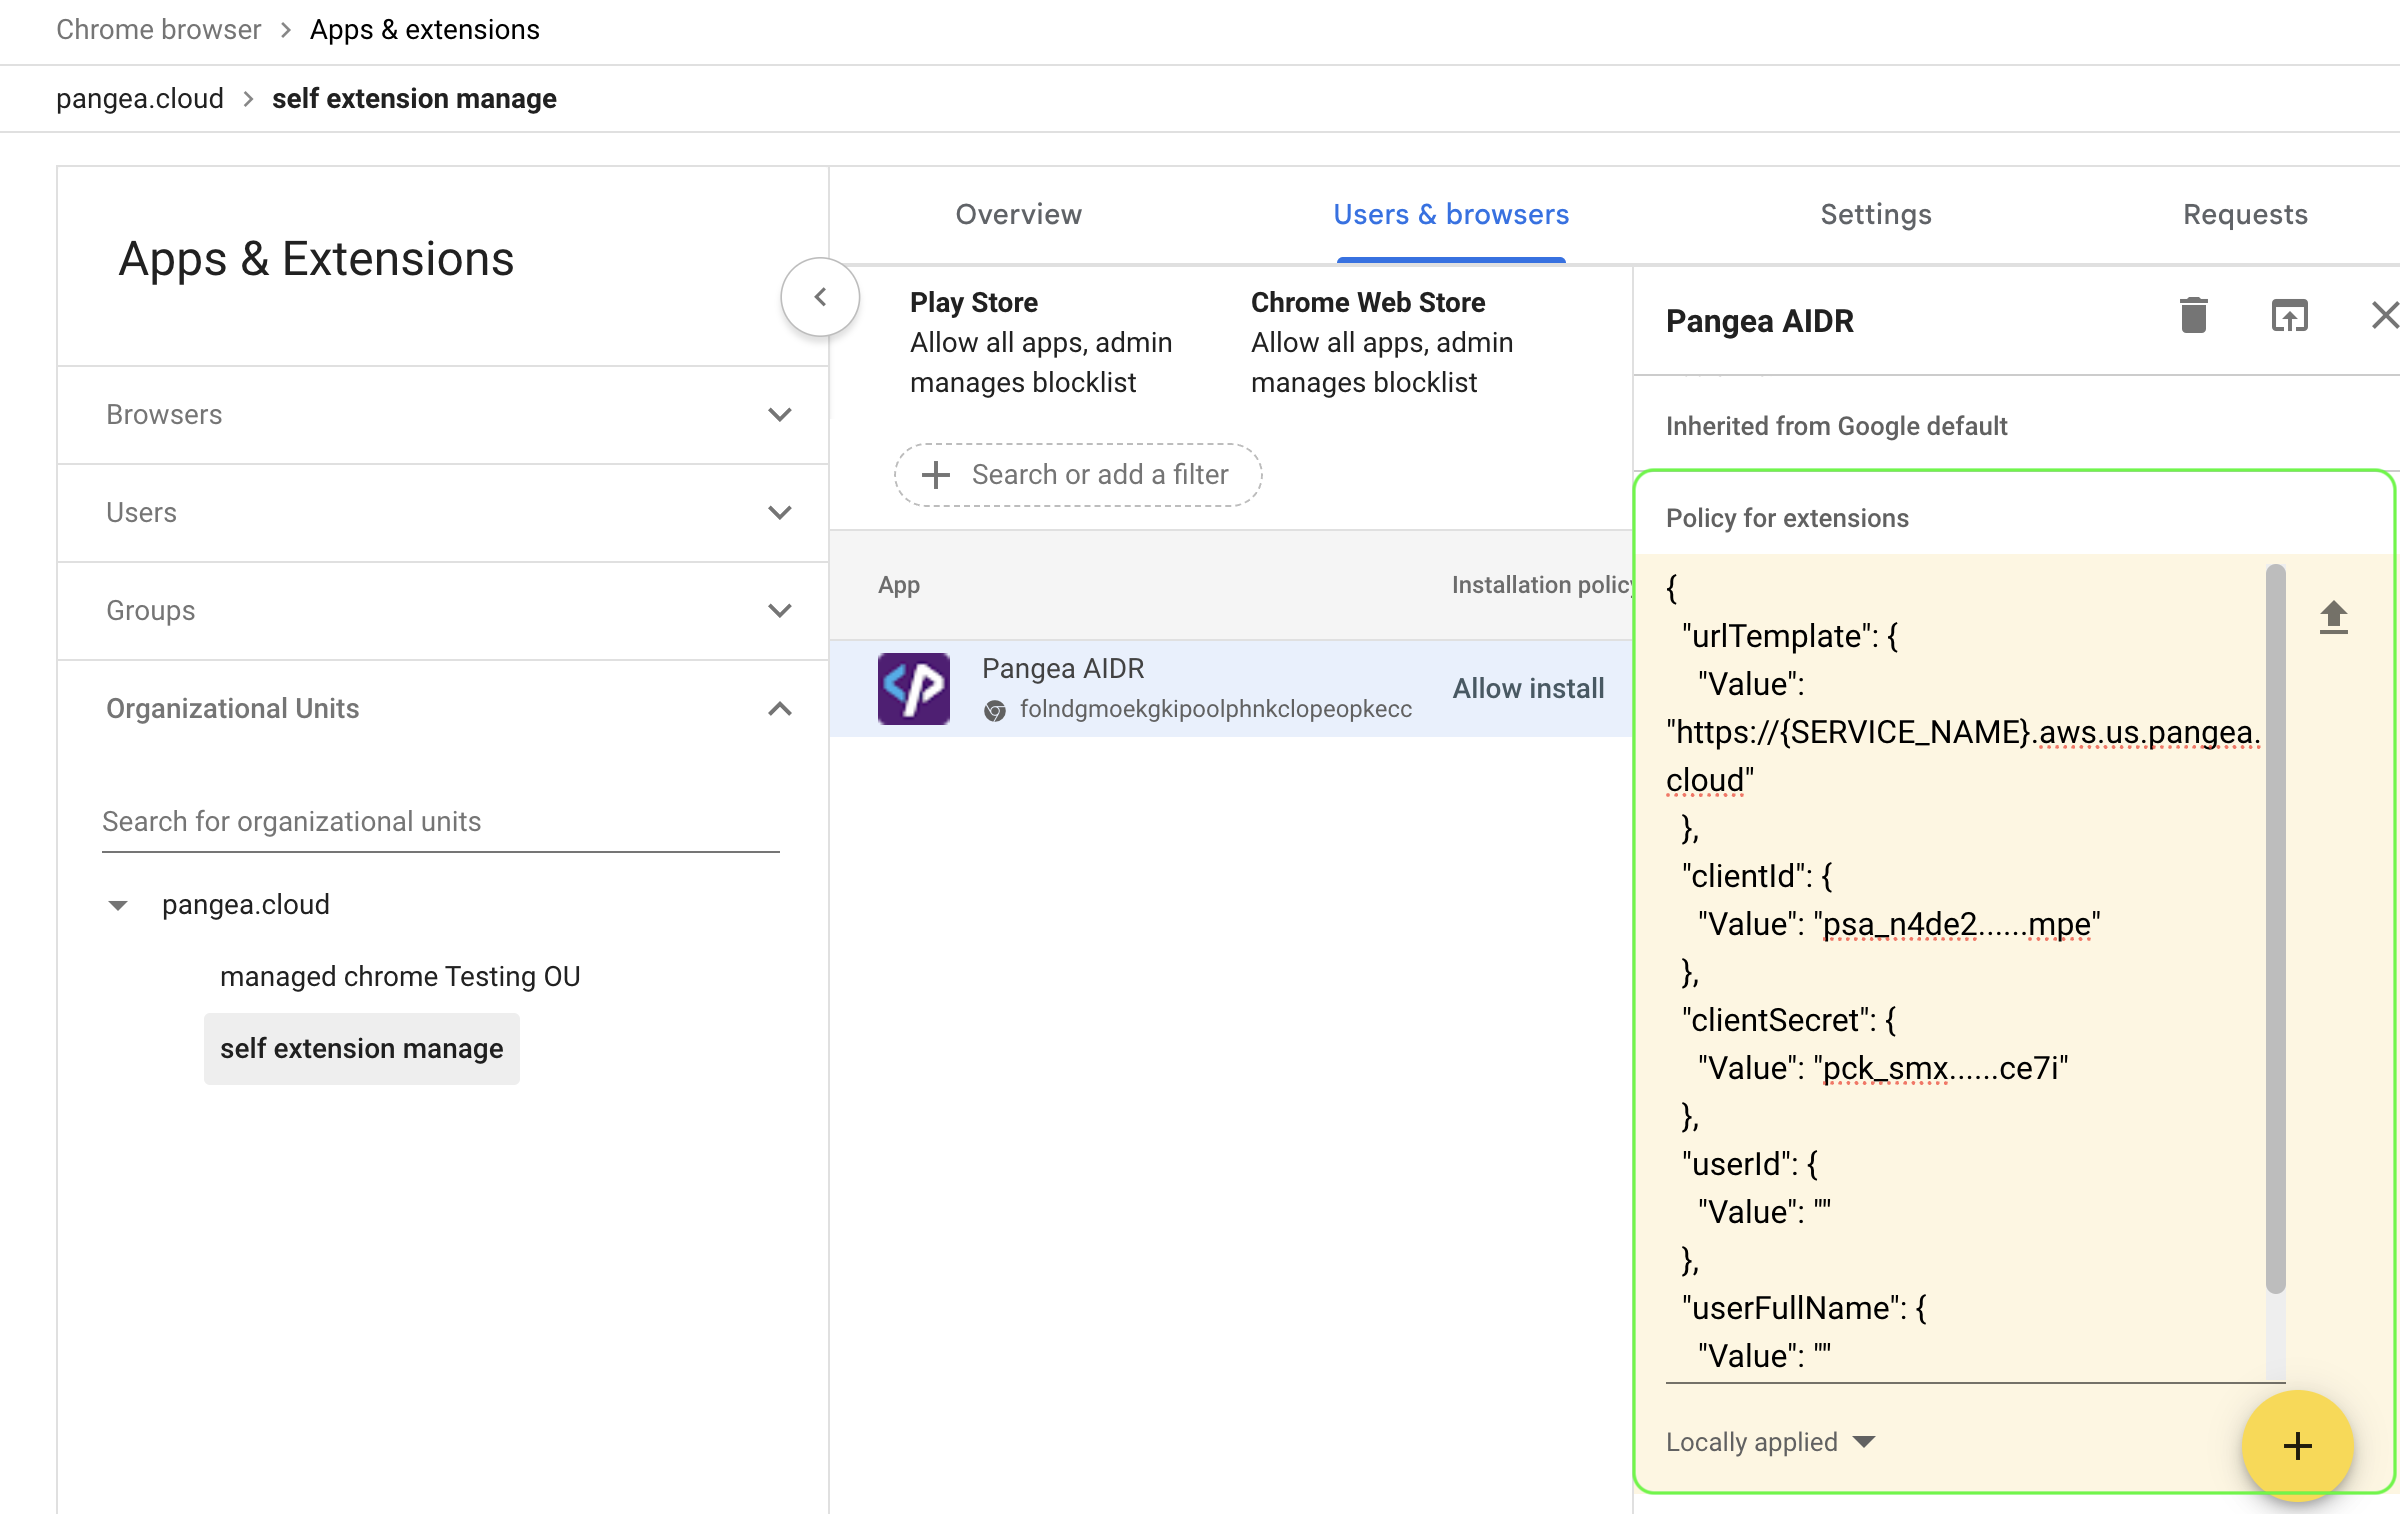The image size is (2400, 1514).
Task: Expand the Groups section
Action: [443, 611]
